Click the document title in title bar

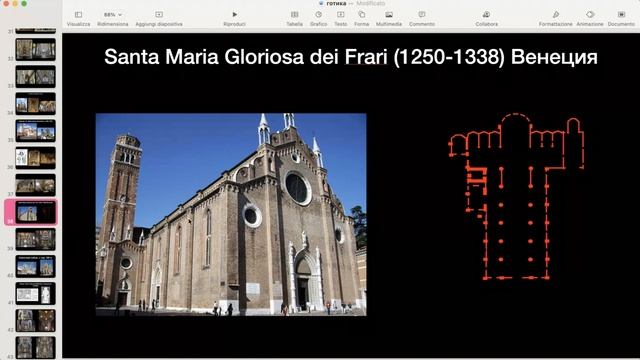tap(336, 3)
